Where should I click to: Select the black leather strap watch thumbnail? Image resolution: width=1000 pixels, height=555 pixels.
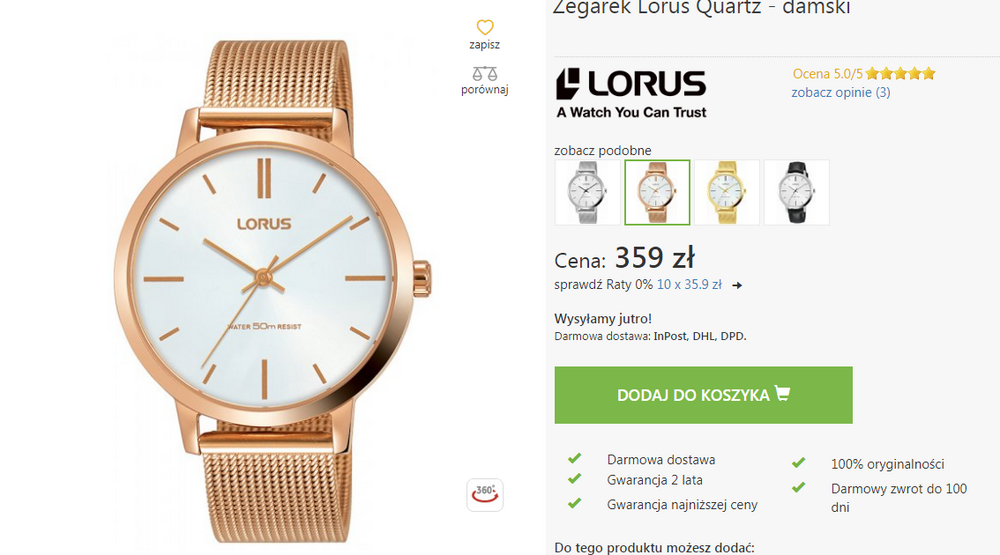coord(797,192)
